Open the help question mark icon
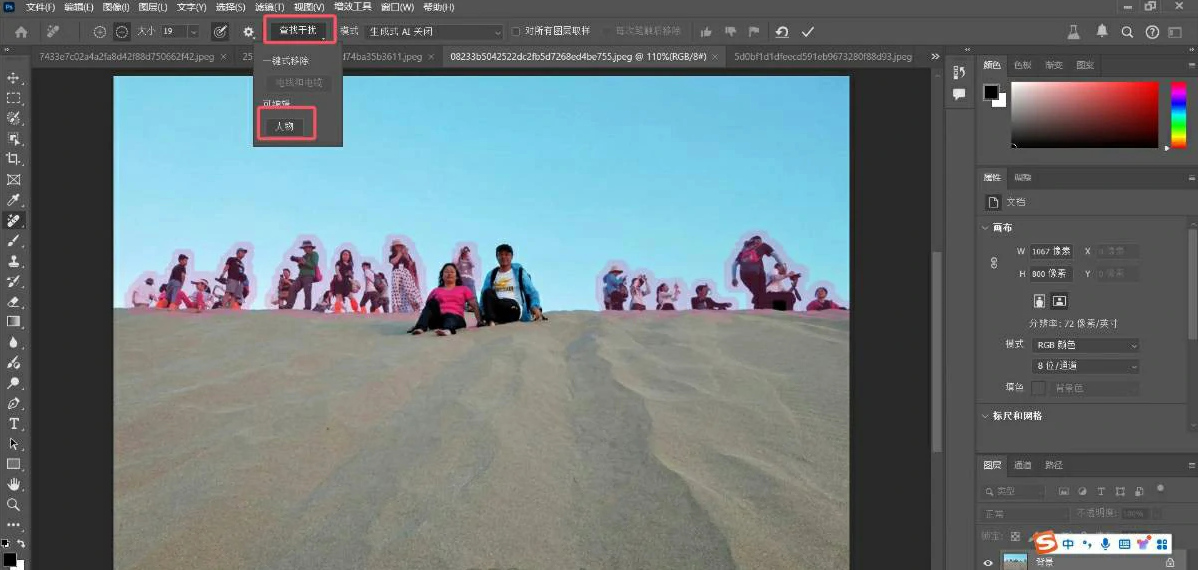Viewport: 1198px width, 570px height. point(1152,31)
